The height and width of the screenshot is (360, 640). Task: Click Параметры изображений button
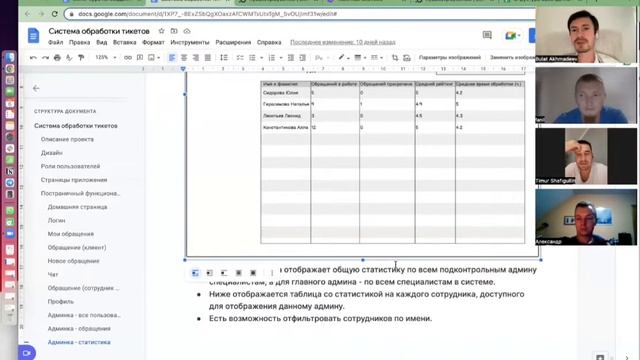tap(450, 58)
